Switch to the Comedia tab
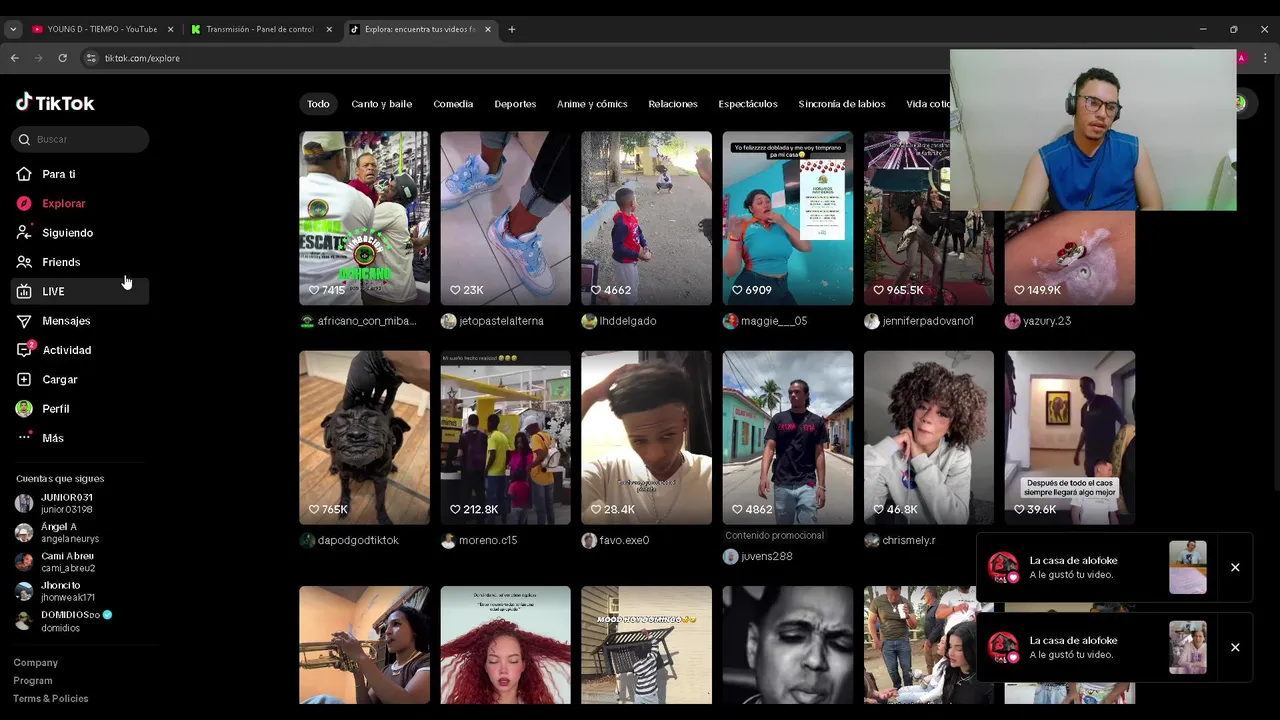This screenshot has height=720, width=1280. pyautogui.click(x=453, y=104)
